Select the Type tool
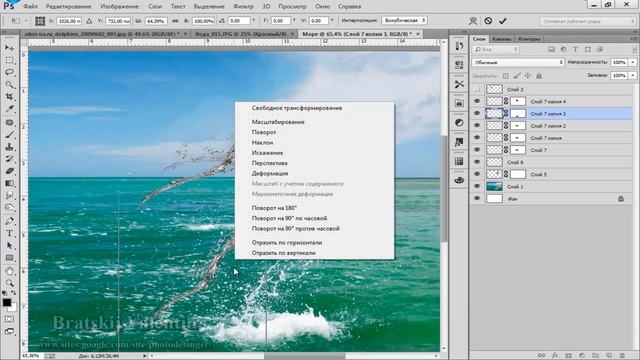640x360 pixels. (x=9, y=233)
